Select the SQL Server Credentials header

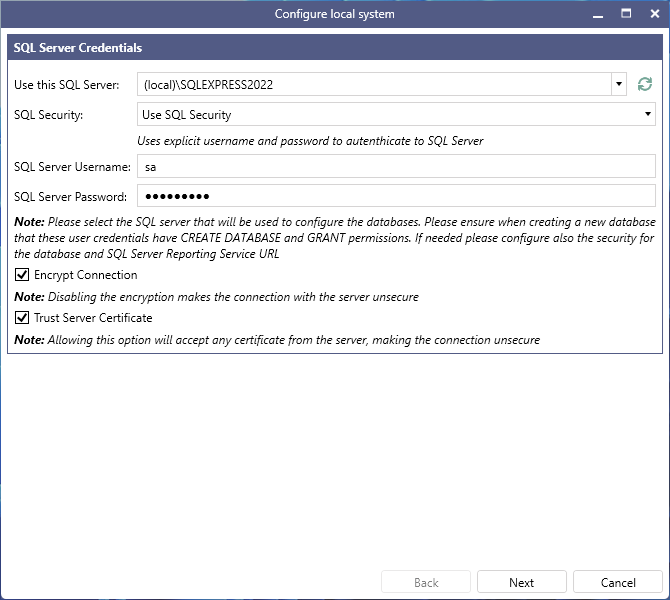(x=335, y=47)
